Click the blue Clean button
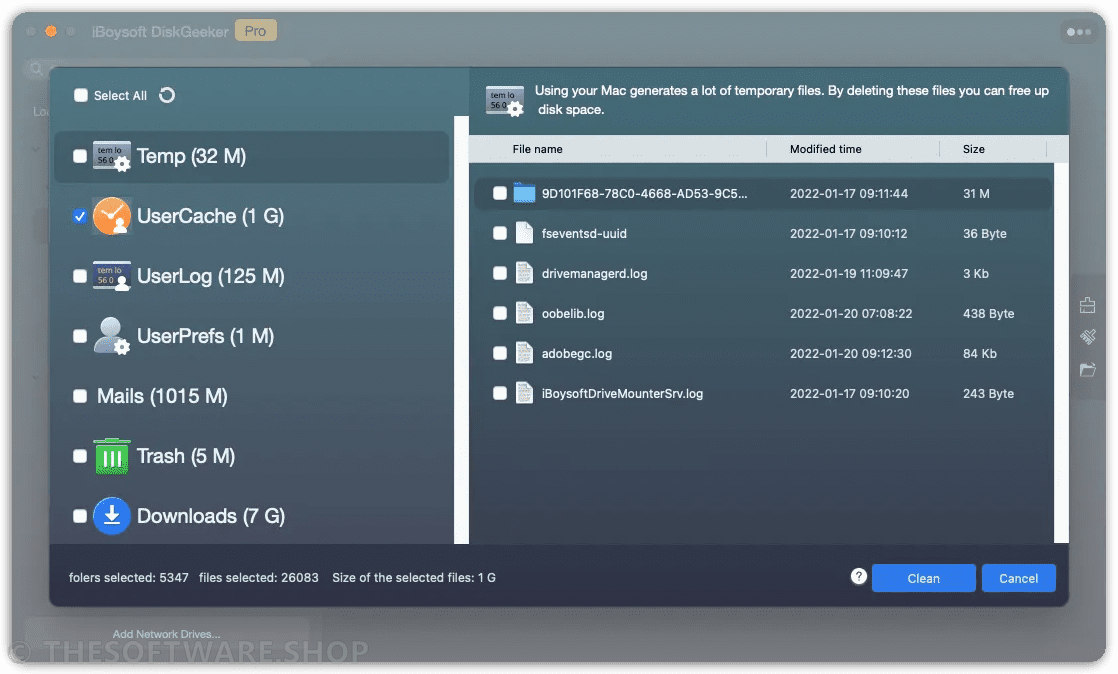 point(923,578)
